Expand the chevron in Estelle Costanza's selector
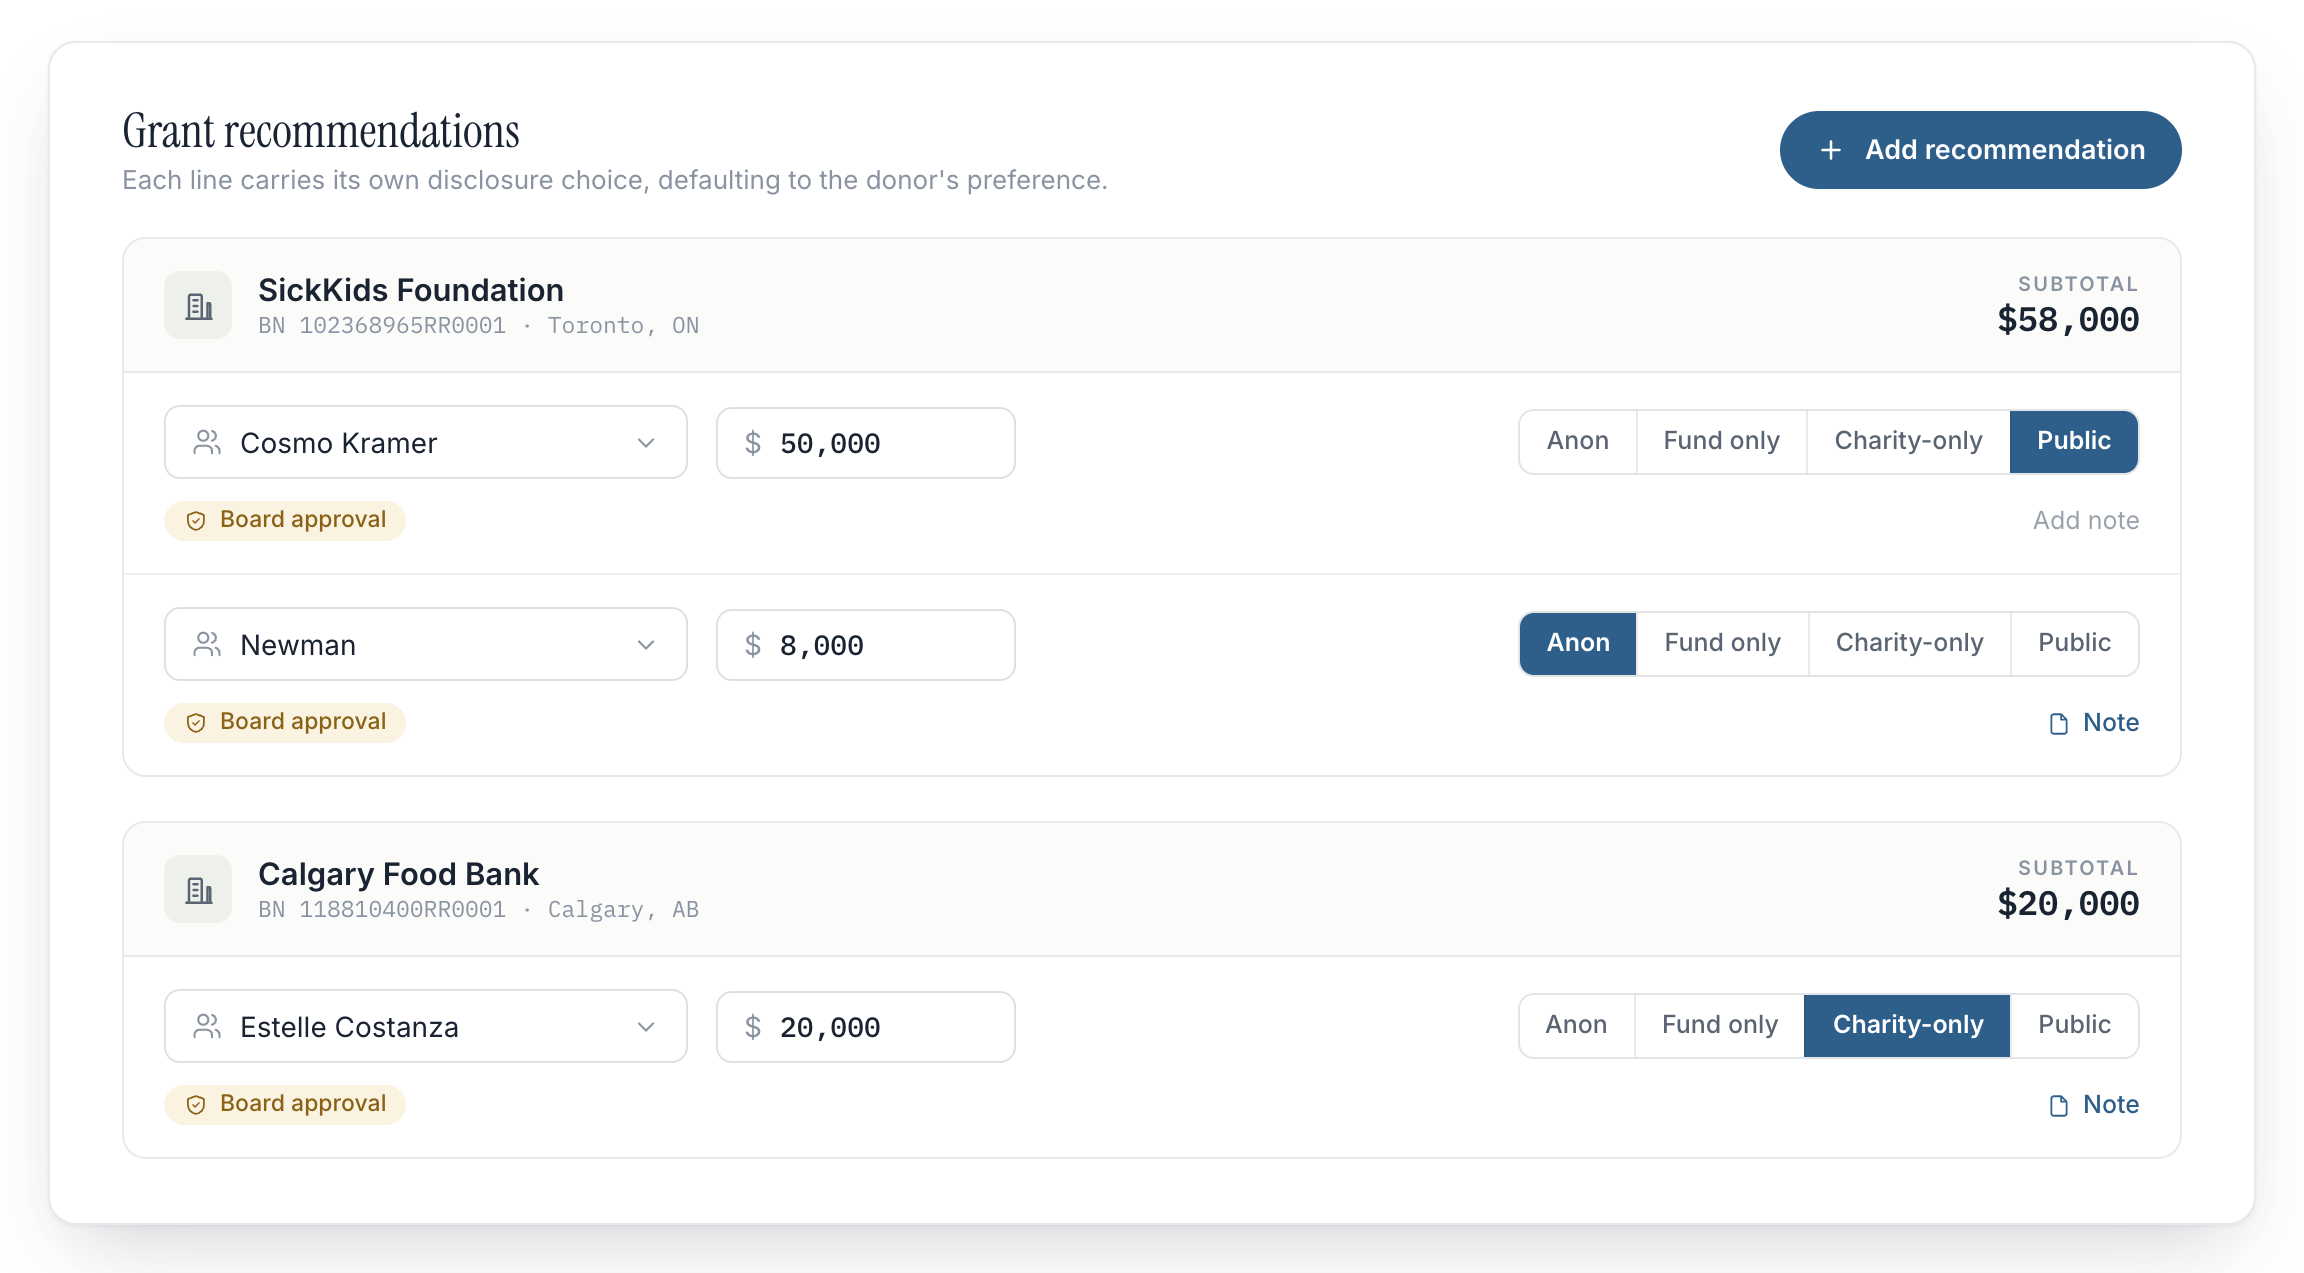Viewport: 2304px width, 1273px height. (x=646, y=1027)
